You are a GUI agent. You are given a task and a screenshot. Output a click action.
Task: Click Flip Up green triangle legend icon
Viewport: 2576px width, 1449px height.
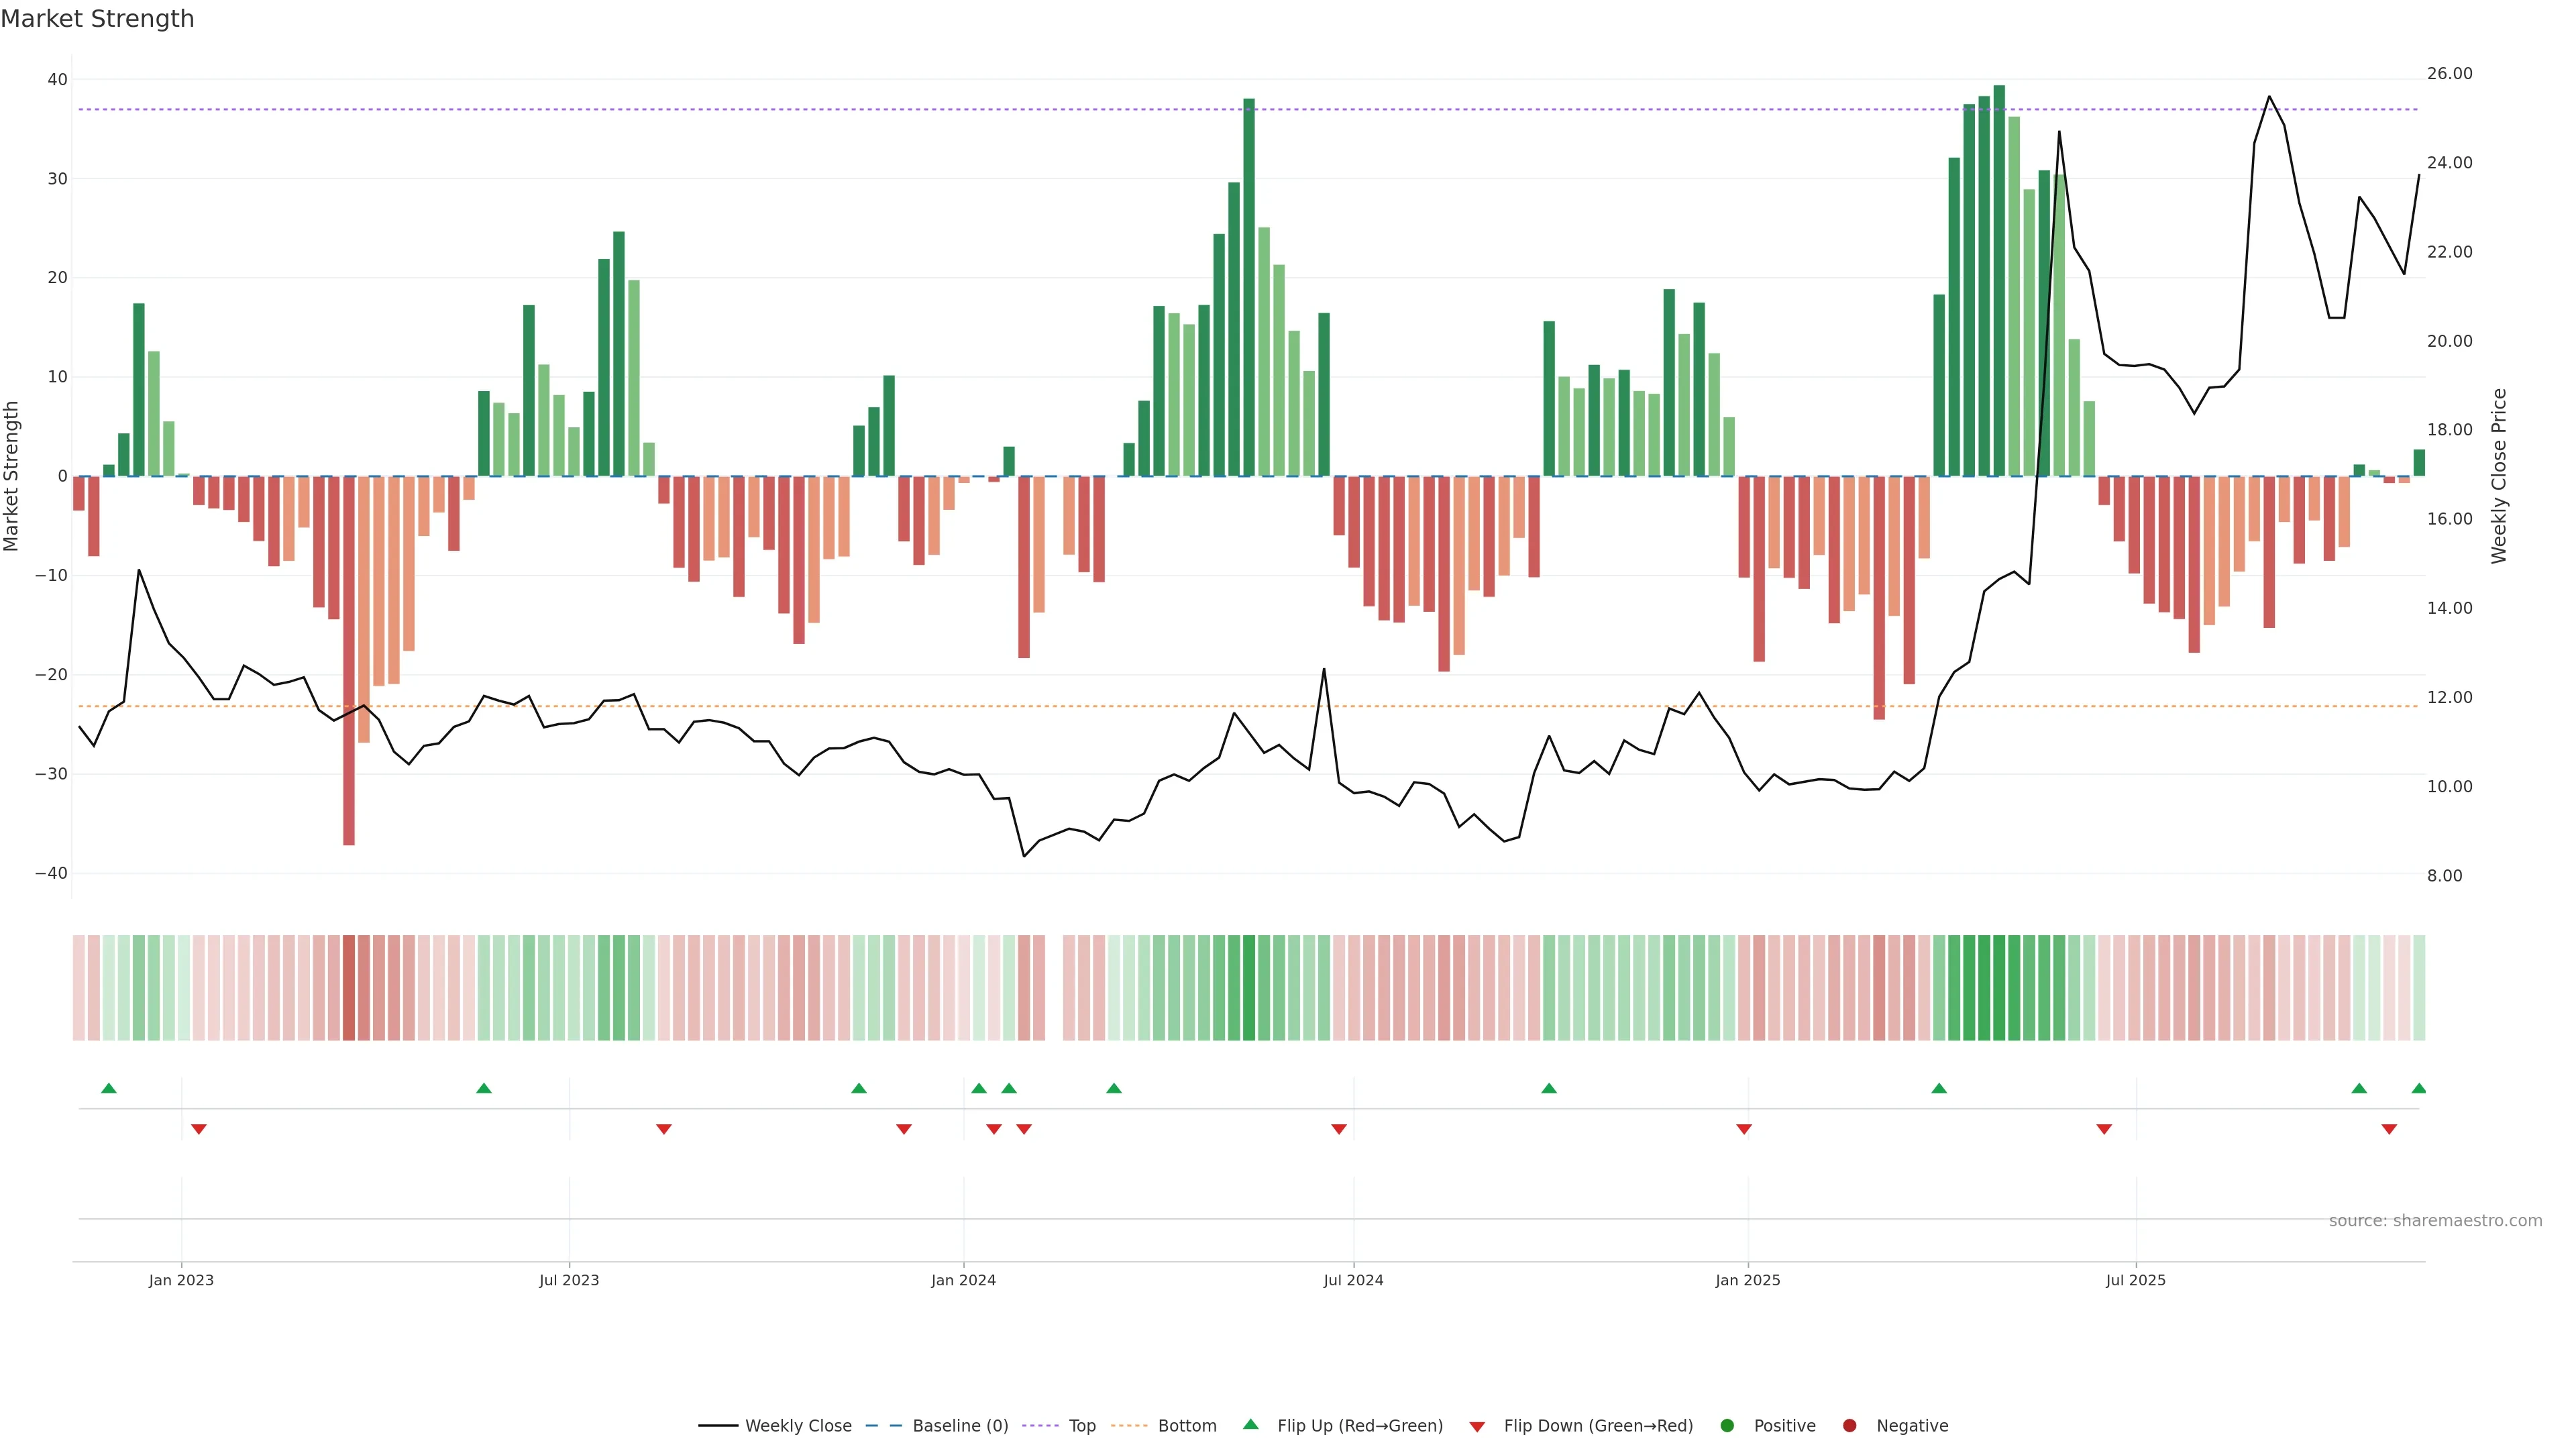click(x=1250, y=1425)
